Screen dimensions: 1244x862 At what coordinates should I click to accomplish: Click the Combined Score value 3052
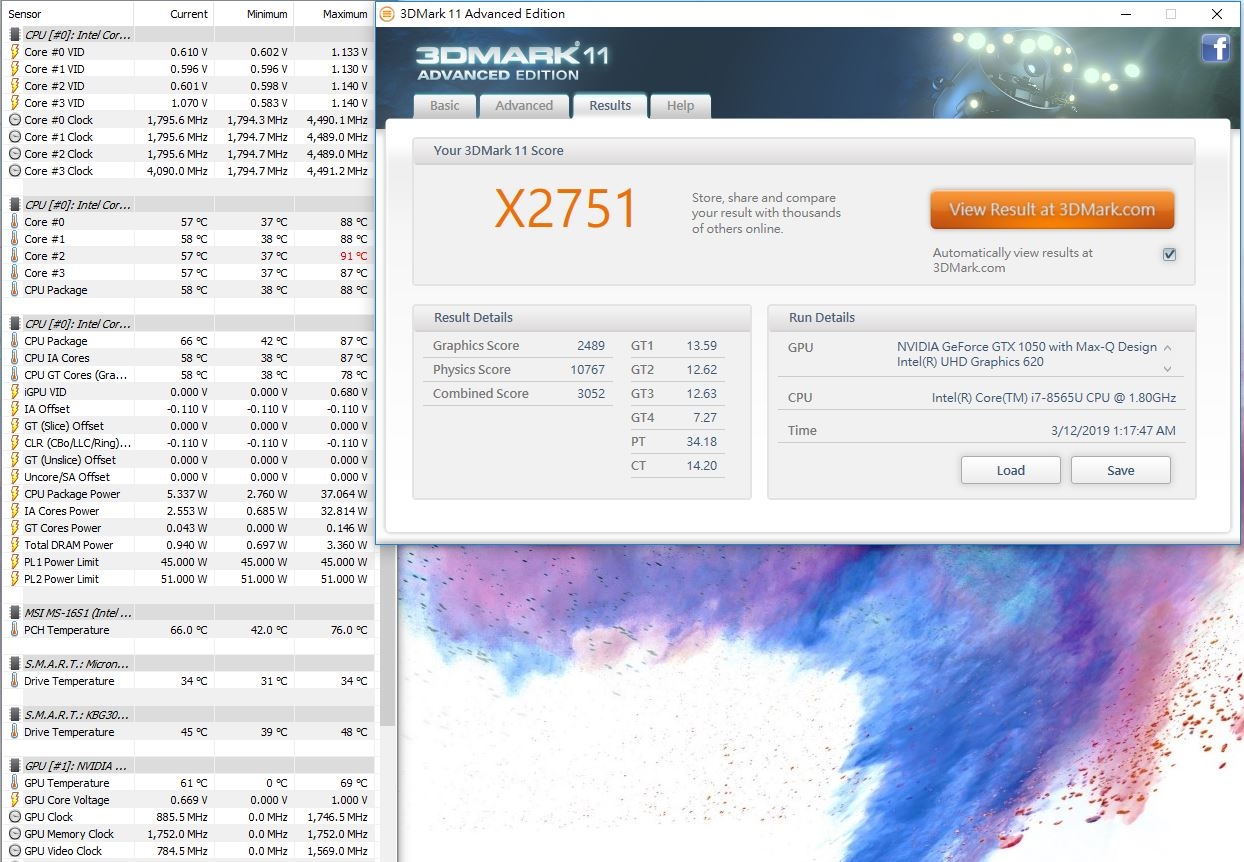[591, 394]
